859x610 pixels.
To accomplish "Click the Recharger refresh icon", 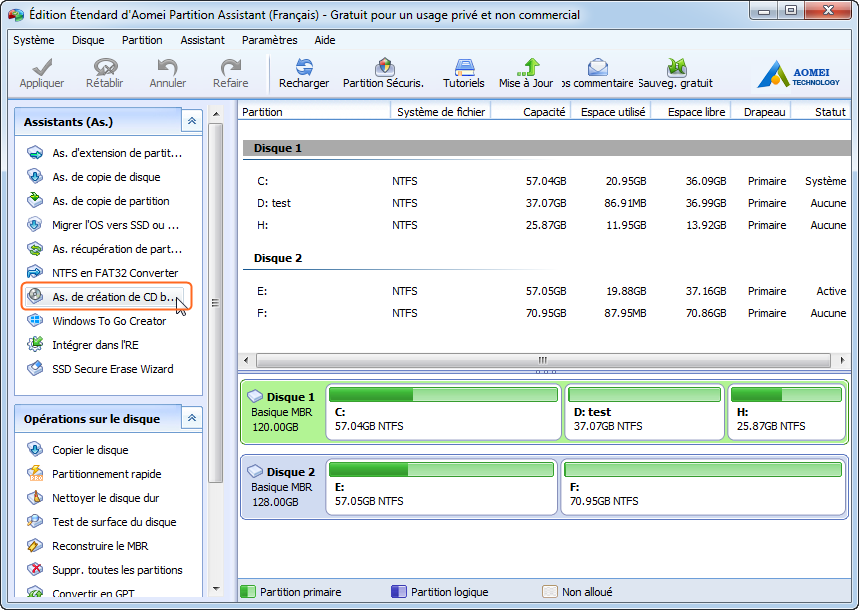I will [x=304, y=67].
